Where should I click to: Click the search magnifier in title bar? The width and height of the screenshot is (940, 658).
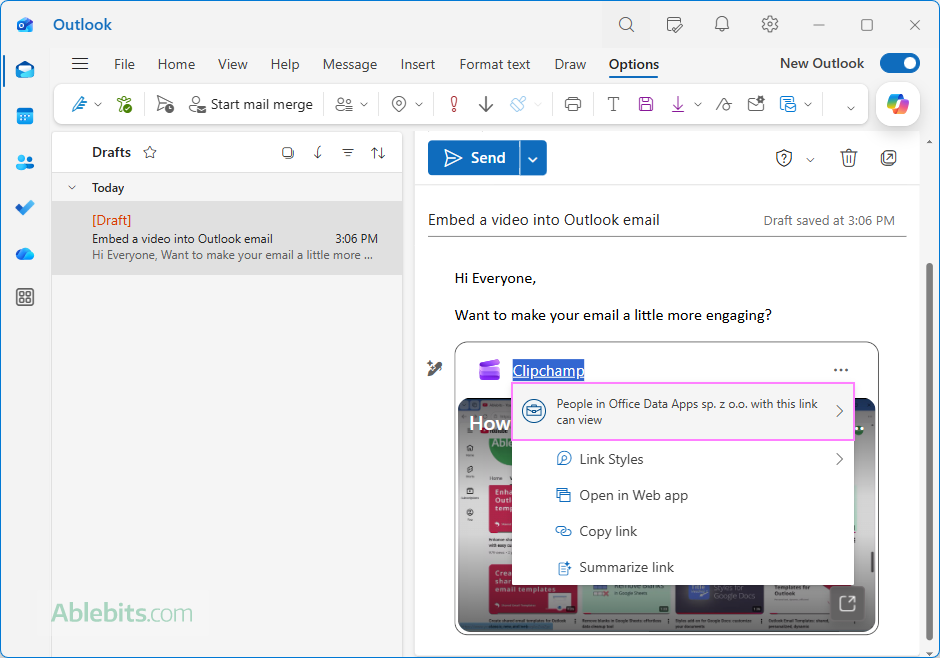(626, 25)
